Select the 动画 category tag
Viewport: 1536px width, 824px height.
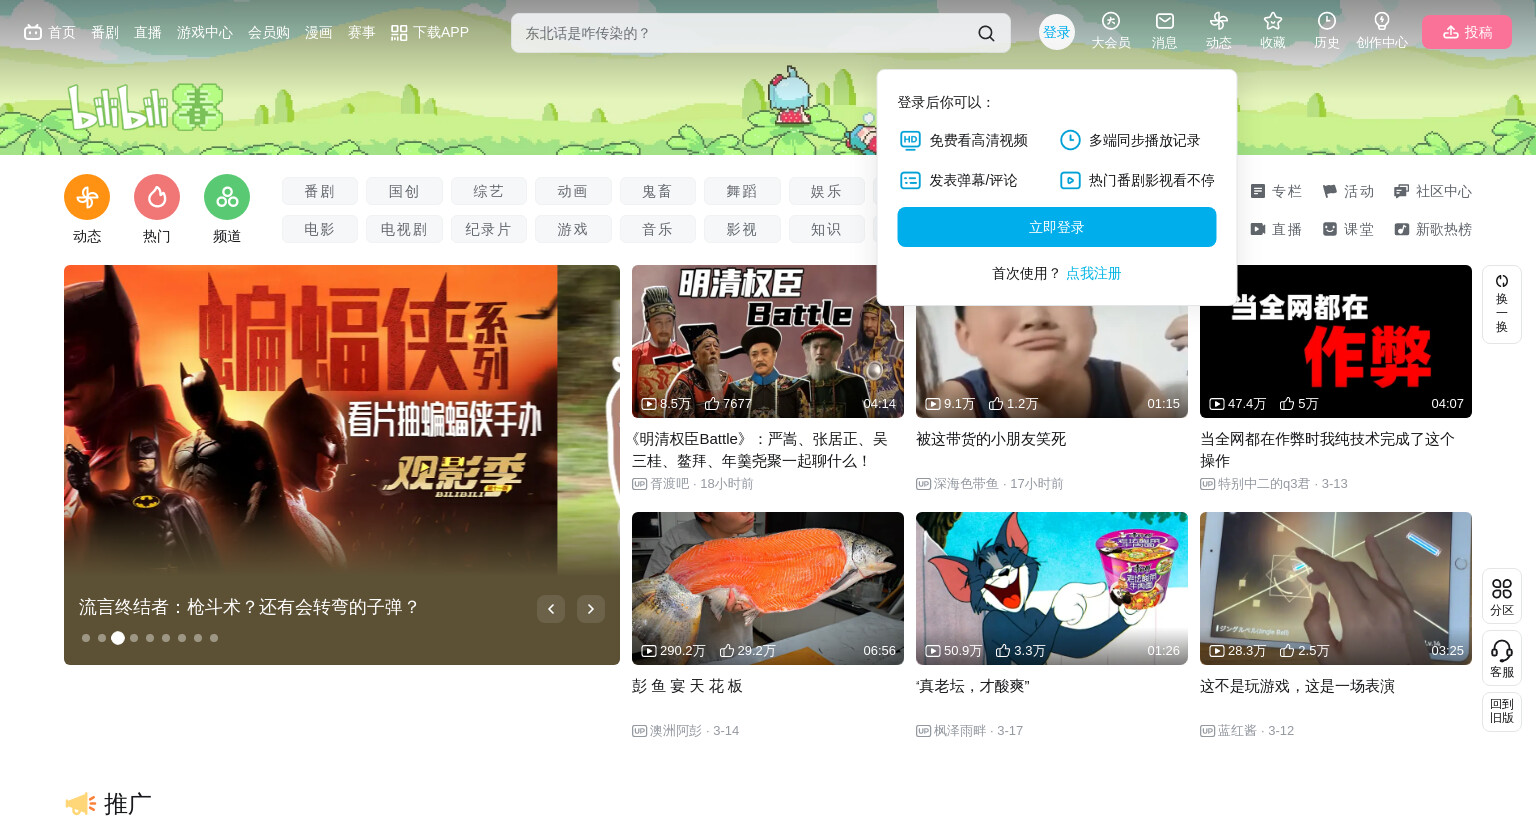click(x=573, y=191)
